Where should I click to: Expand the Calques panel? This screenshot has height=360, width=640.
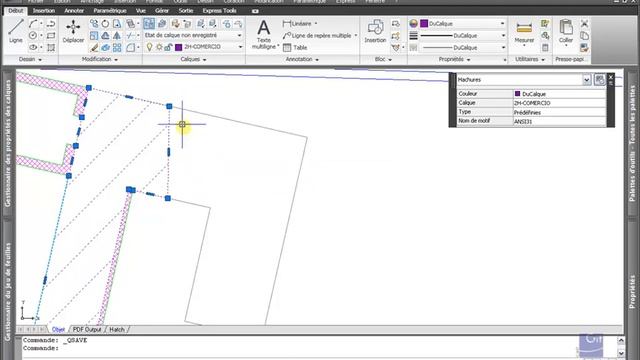click(193, 59)
